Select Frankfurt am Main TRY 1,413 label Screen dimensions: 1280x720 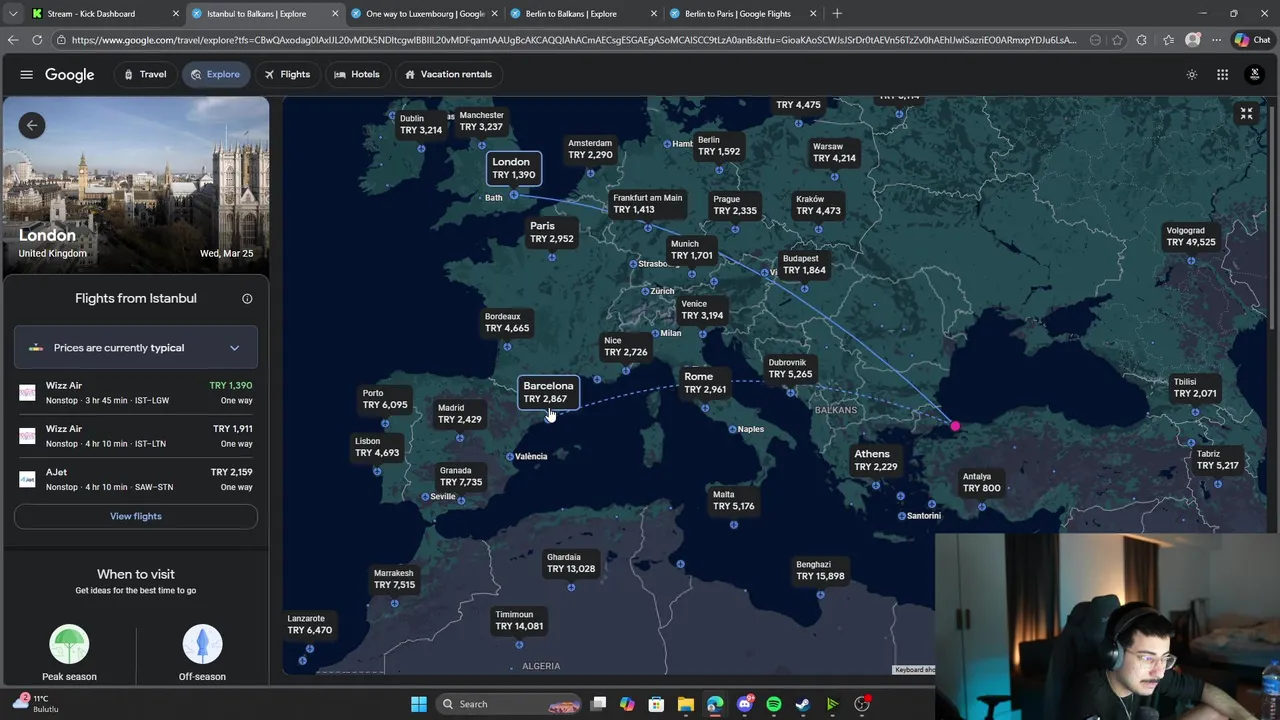tap(646, 203)
